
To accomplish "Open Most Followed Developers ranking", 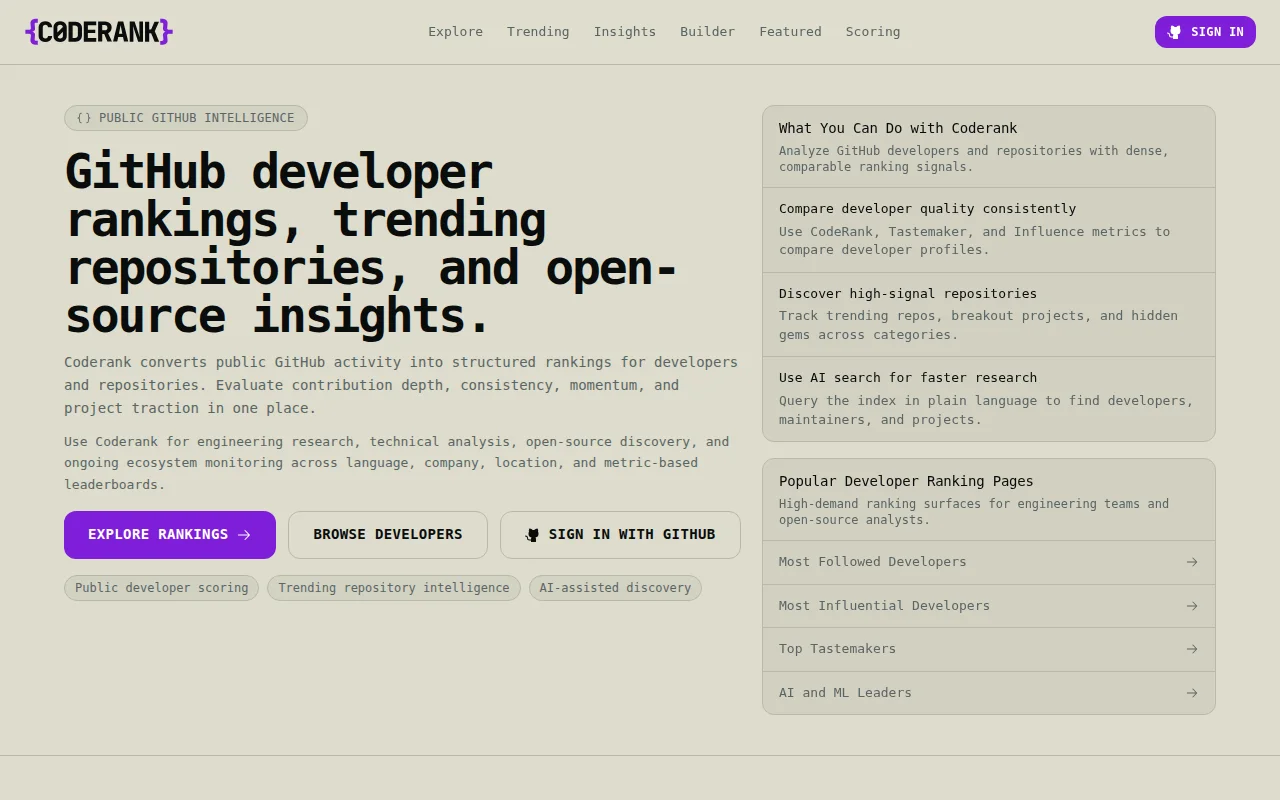I will click(989, 562).
